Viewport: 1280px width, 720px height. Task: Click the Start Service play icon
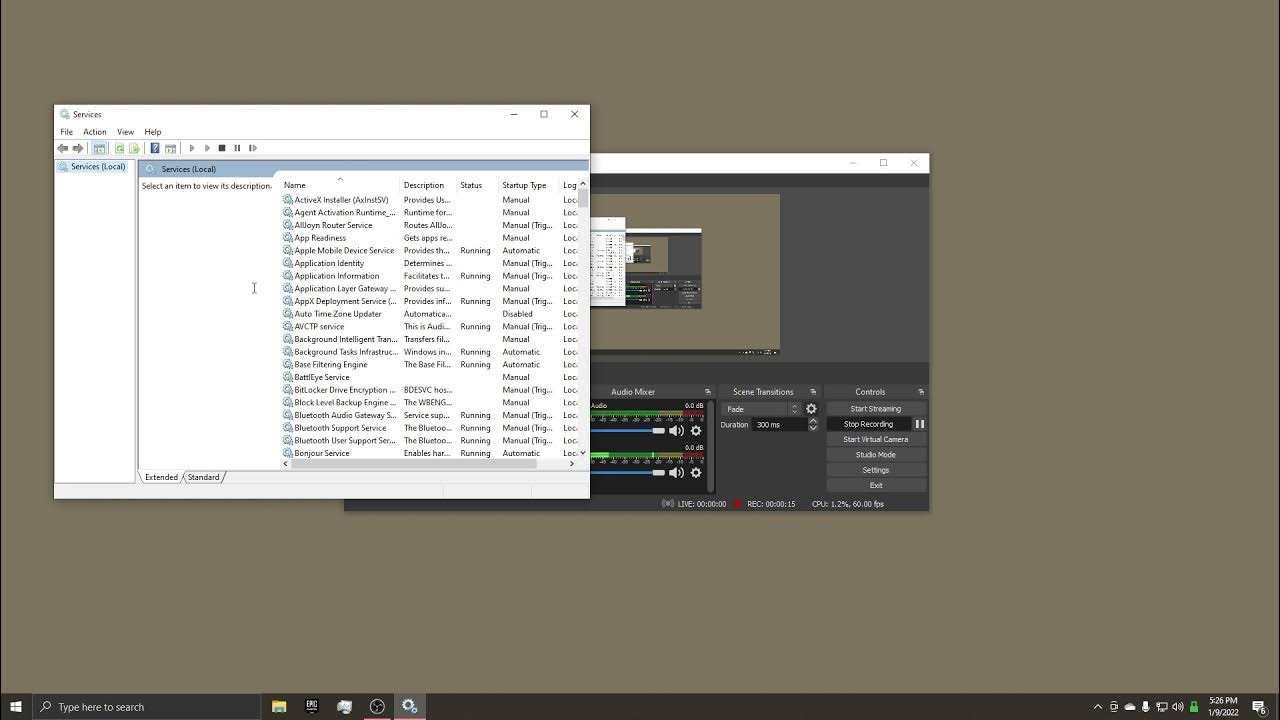192,148
